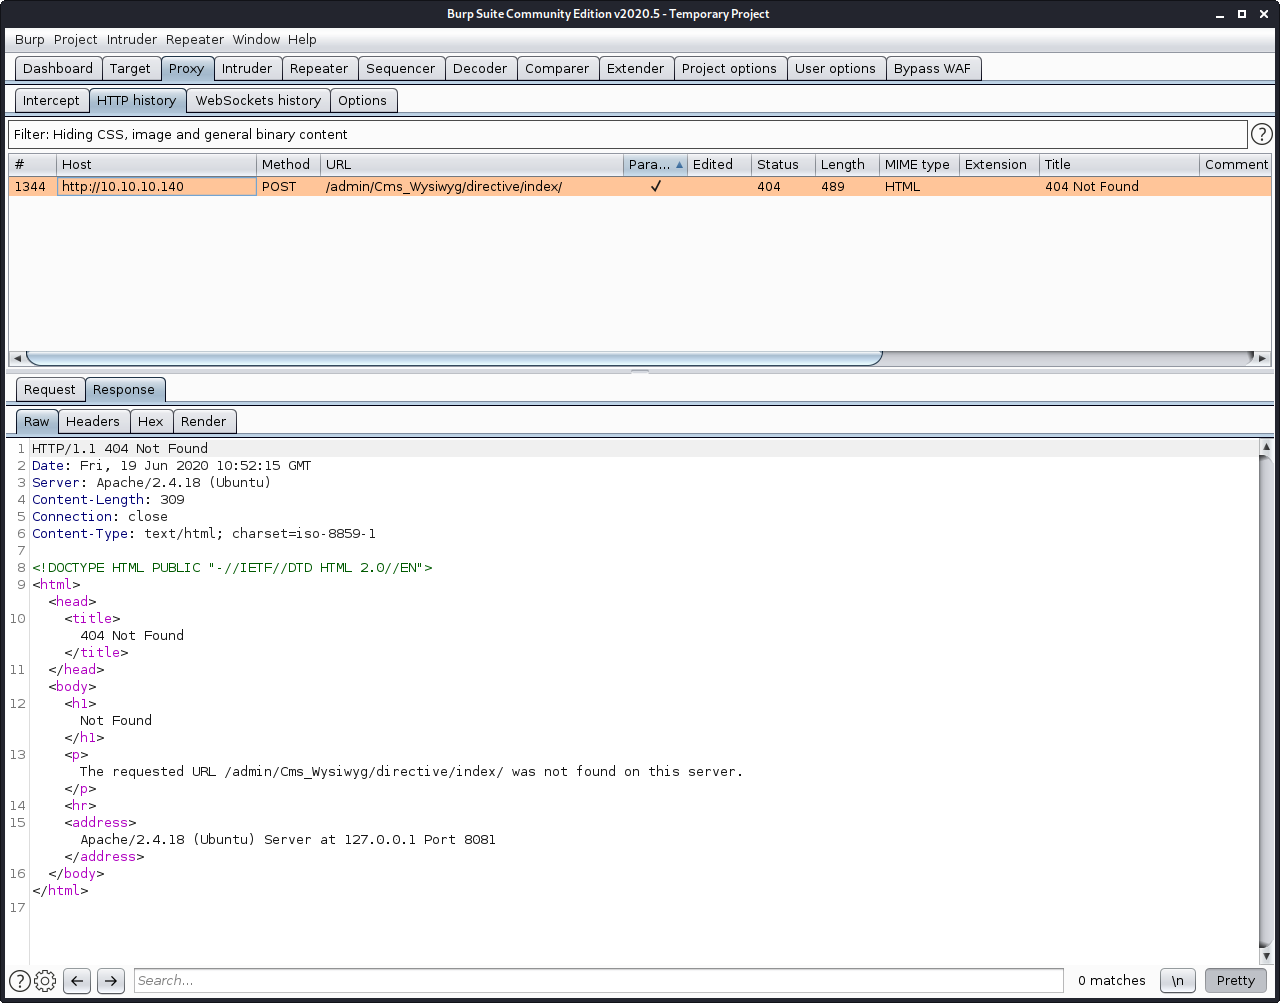This screenshot has width=1280, height=1003.
Task: Open the Project menu
Action: [x=76, y=40]
